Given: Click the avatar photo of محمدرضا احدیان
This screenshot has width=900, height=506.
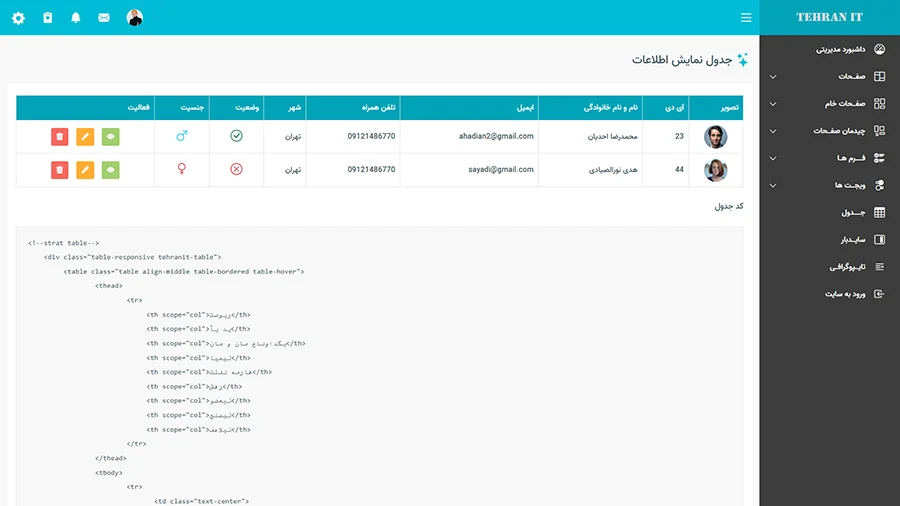Looking at the screenshot, I should click(x=716, y=137).
